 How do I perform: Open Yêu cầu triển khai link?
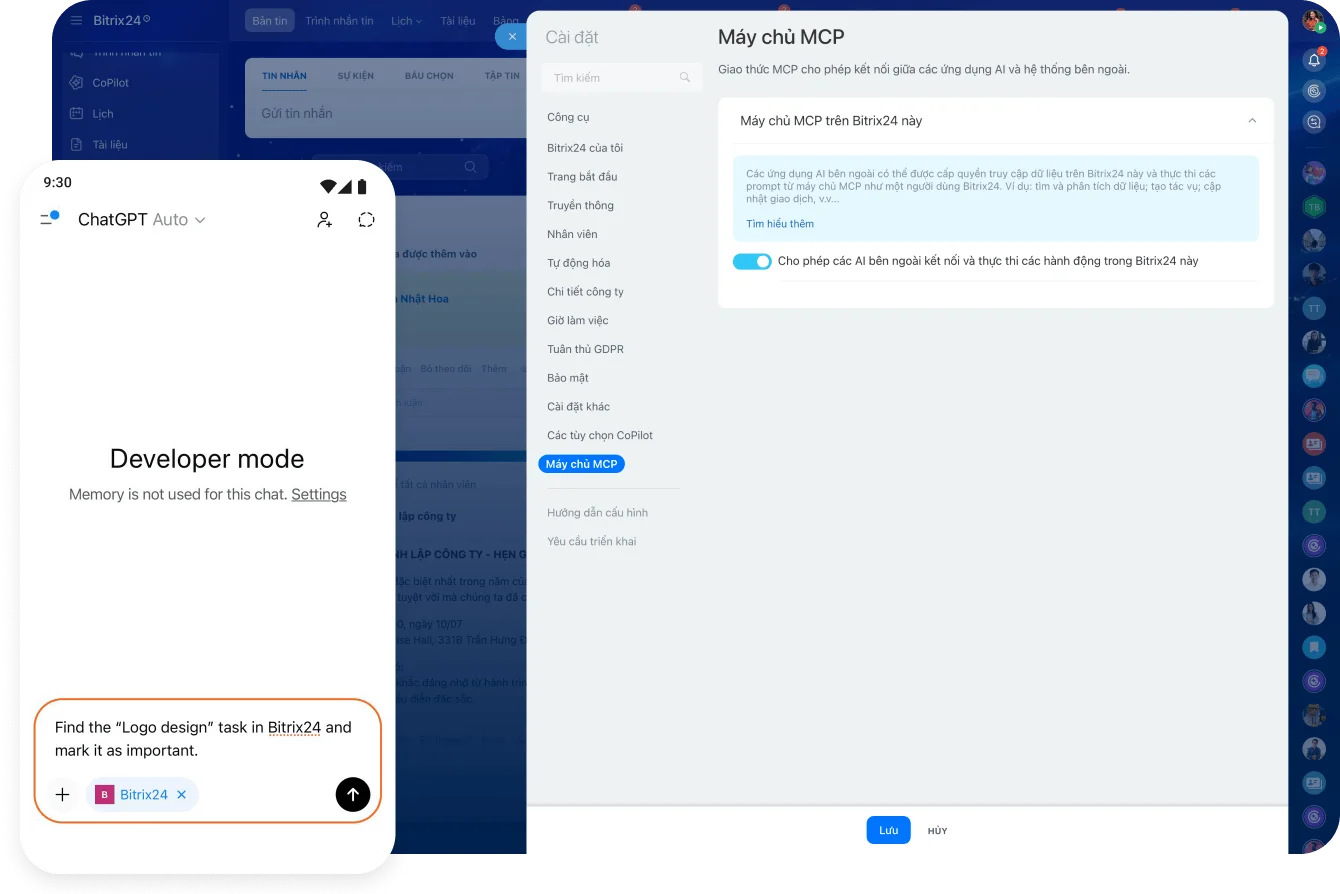click(591, 541)
